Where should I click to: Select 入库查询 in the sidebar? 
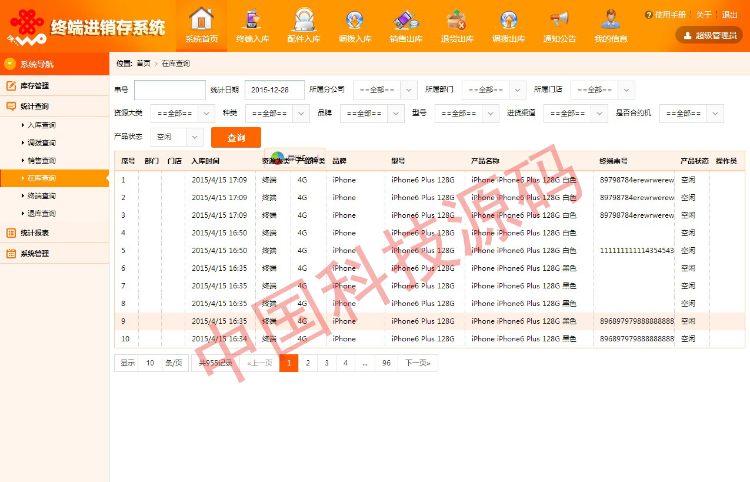(42, 125)
